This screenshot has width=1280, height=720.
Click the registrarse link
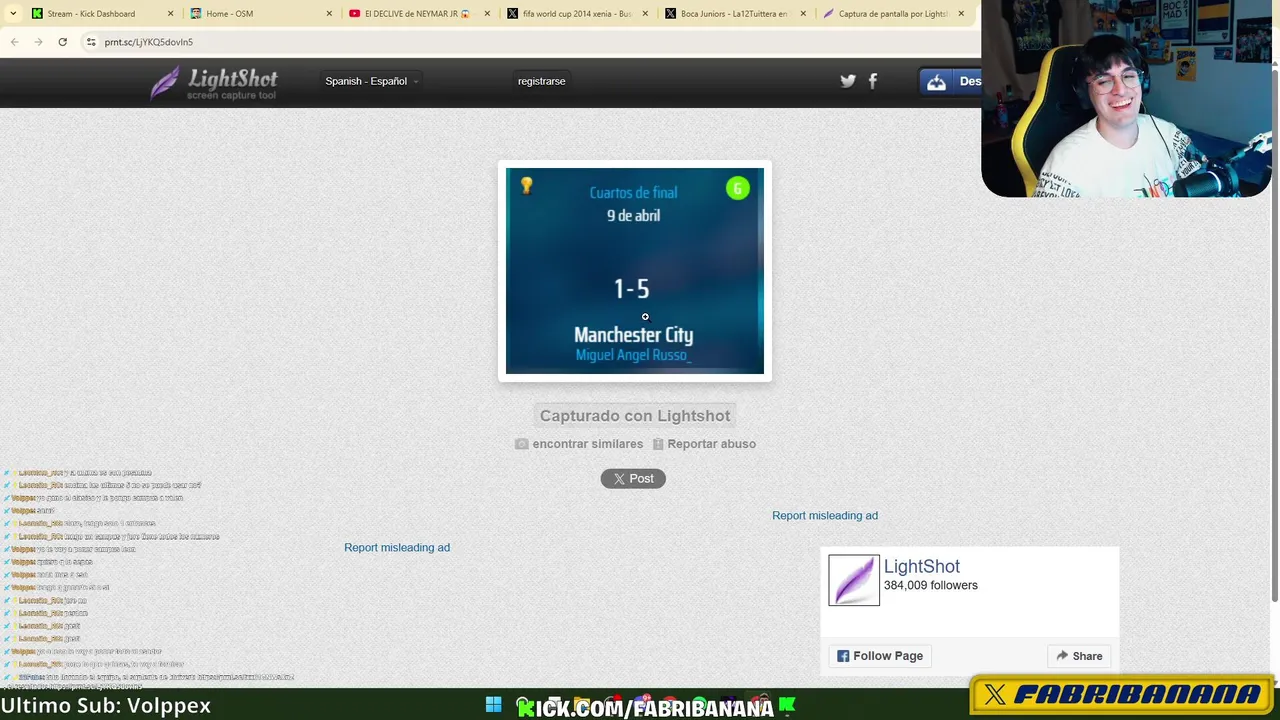[541, 81]
